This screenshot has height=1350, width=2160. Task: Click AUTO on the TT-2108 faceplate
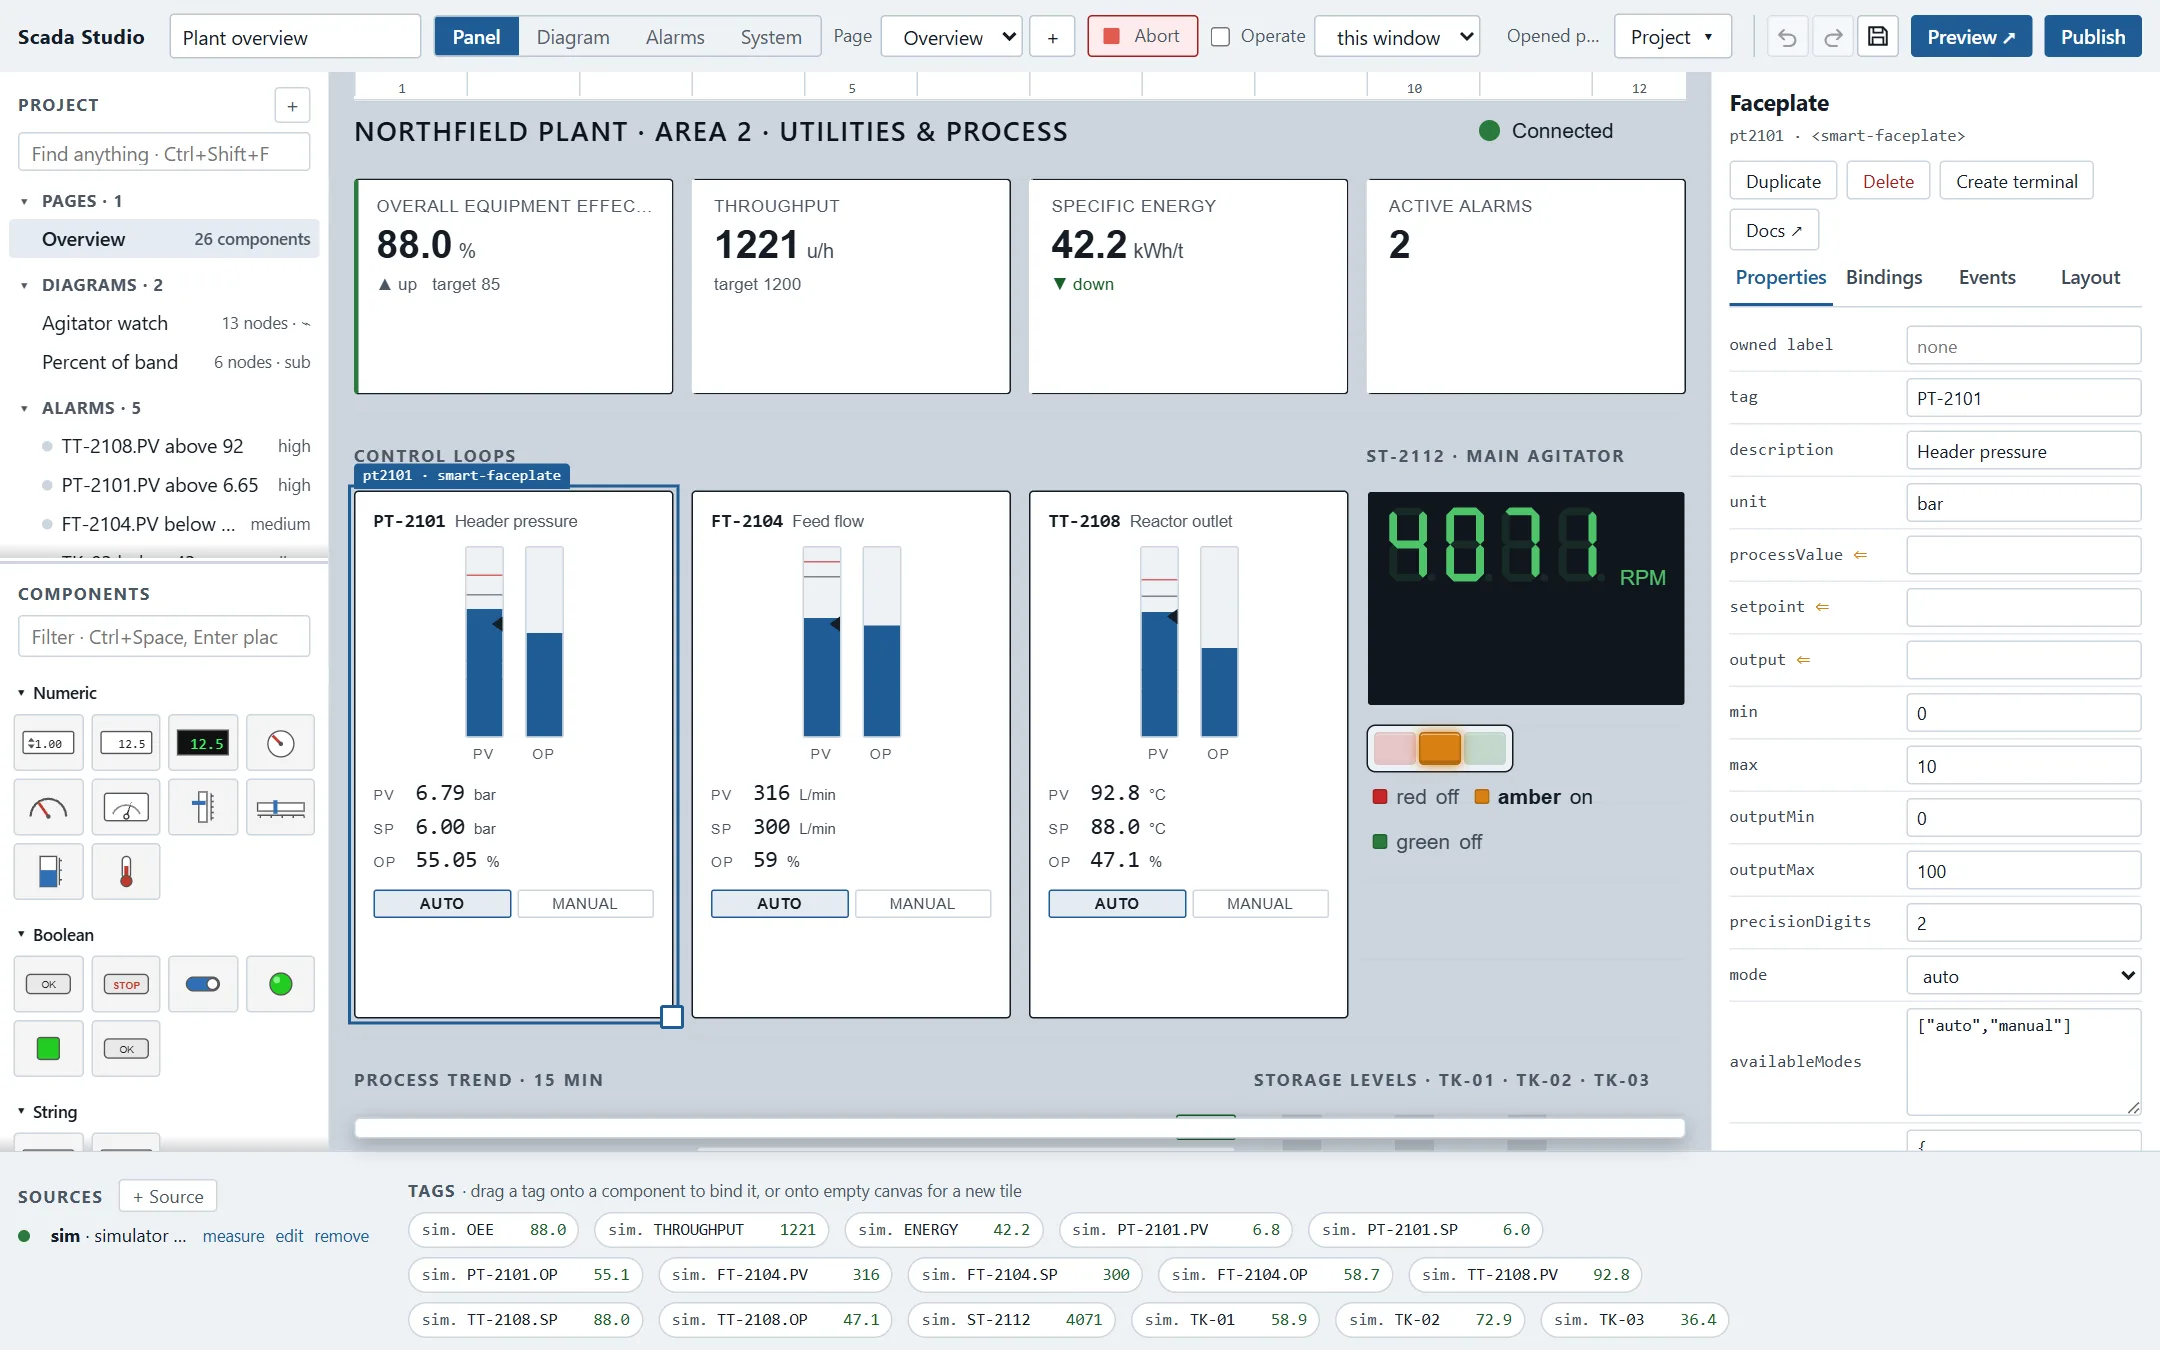[x=1117, y=904]
